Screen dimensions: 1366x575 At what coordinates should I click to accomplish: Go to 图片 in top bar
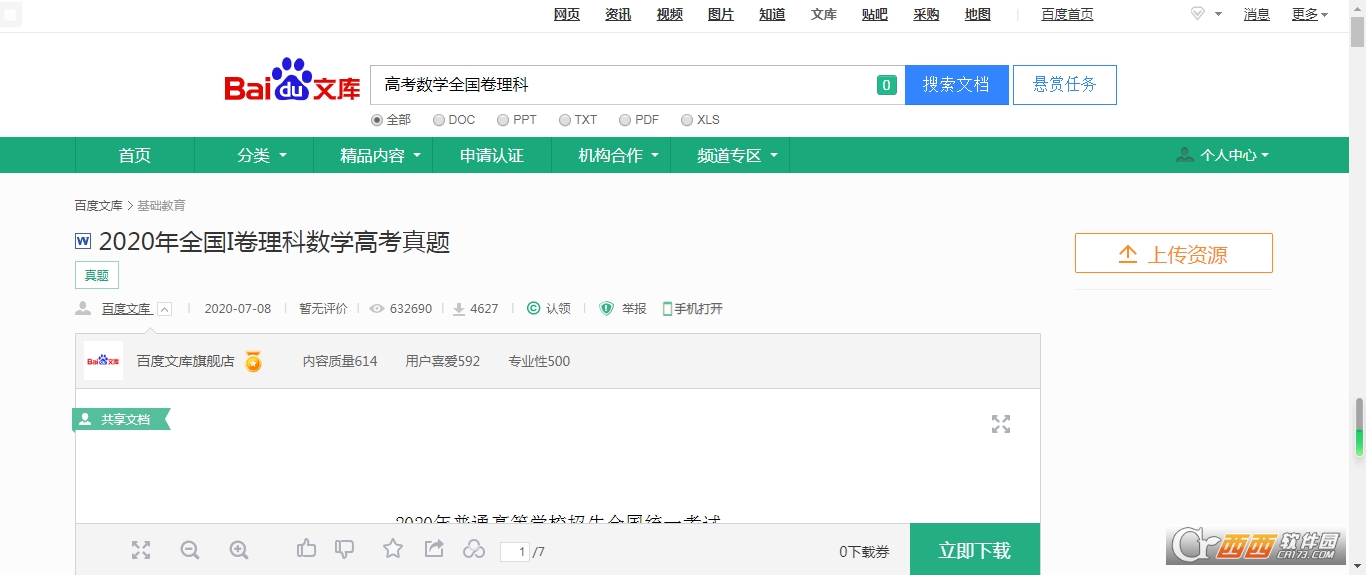coord(721,14)
